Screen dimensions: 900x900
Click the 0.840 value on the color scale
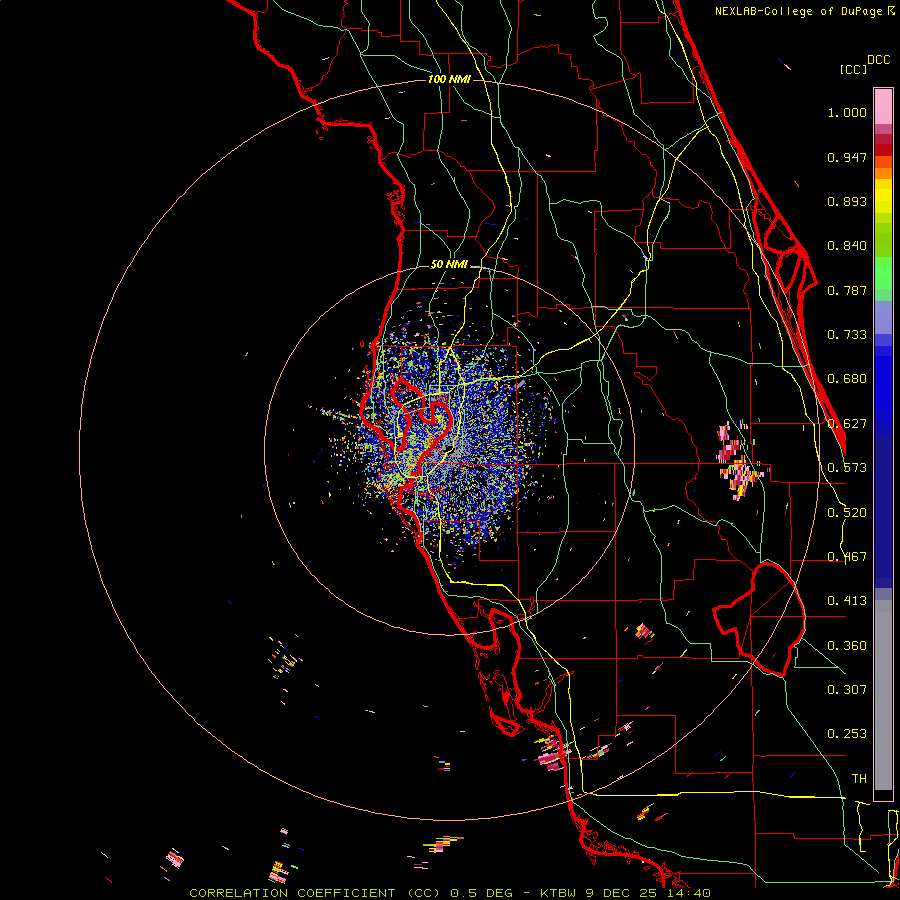847,246
